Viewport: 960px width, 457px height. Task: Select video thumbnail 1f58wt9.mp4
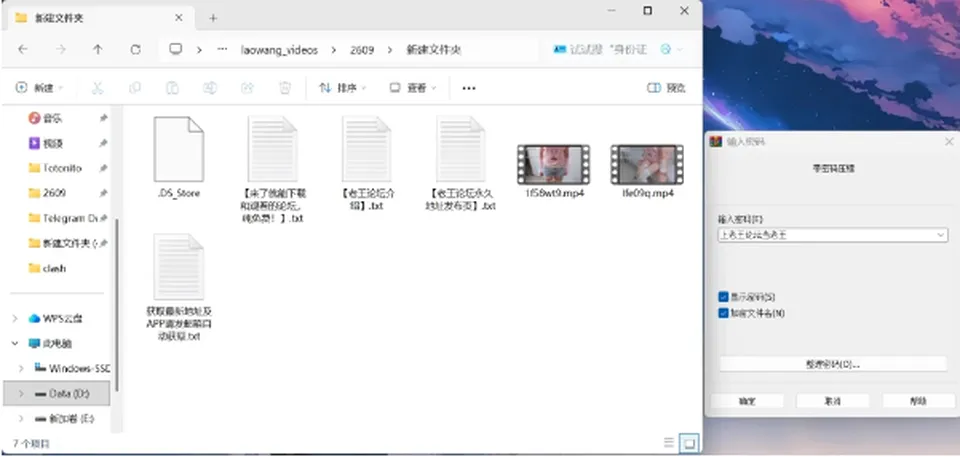[x=553, y=164]
